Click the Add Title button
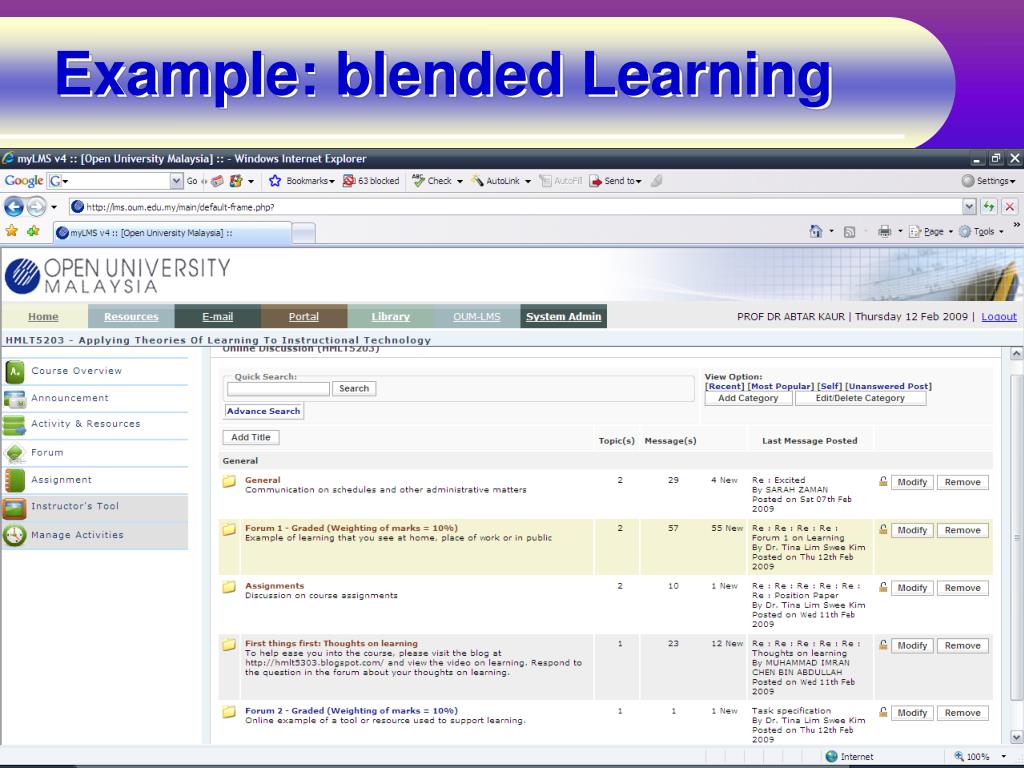The width and height of the screenshot is (1024, 768). 251,438
